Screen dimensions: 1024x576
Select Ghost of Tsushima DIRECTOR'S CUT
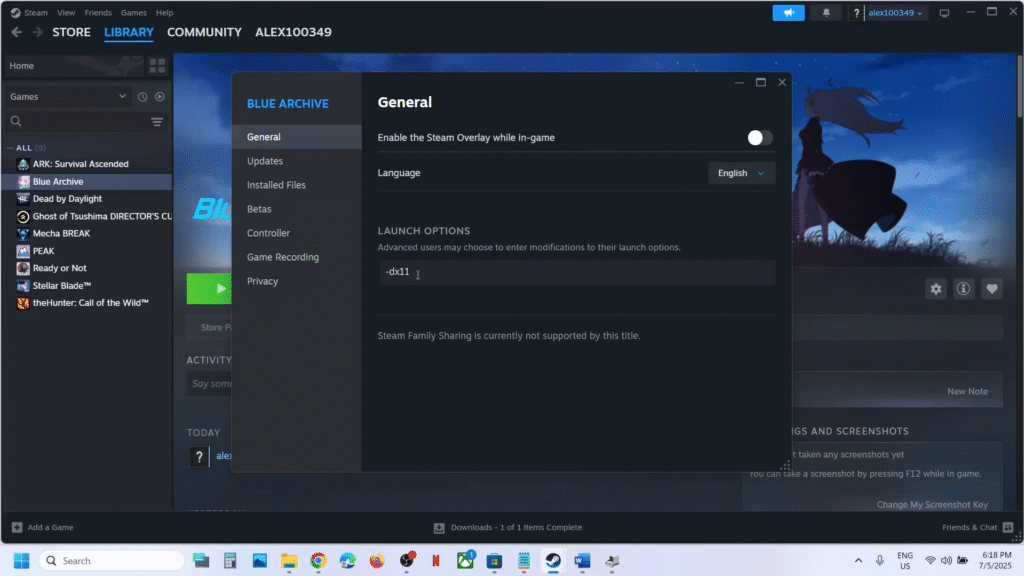click(x=88, y=216)
